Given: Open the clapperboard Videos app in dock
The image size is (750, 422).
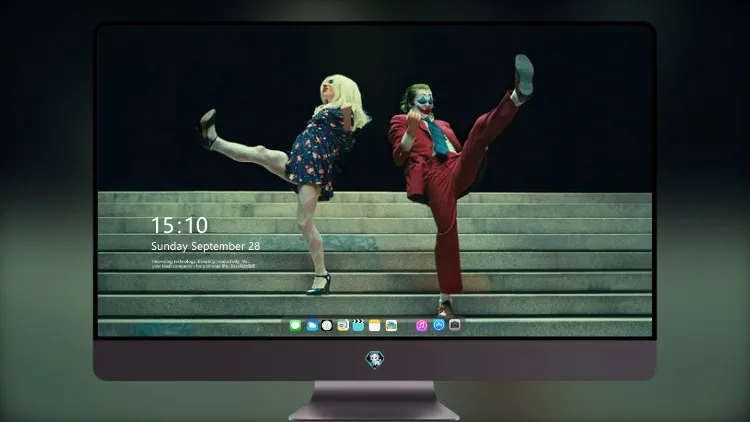Looking at the screenshot, I should (358, 326).
